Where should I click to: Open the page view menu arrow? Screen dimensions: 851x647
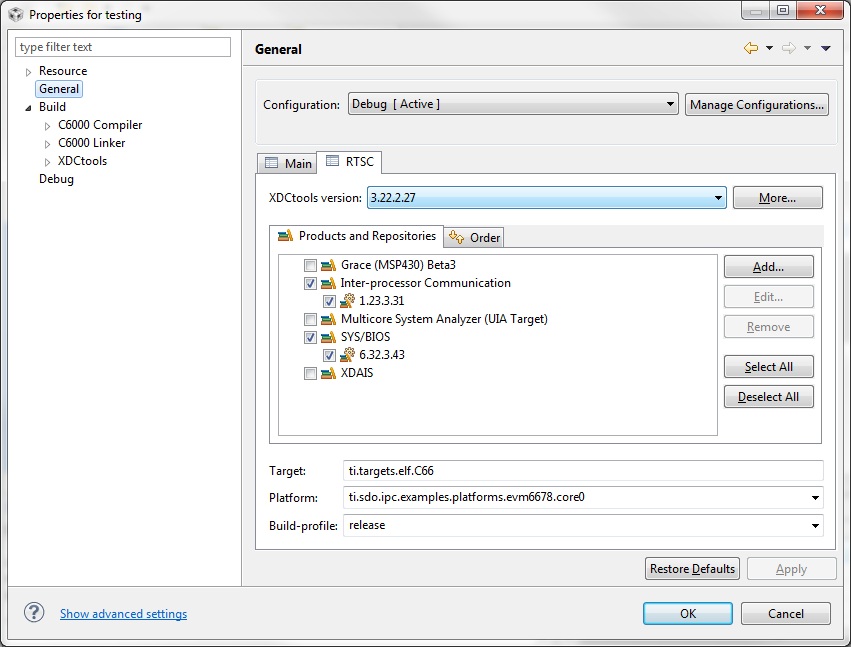pyautogui.click(x=826, y=48)
